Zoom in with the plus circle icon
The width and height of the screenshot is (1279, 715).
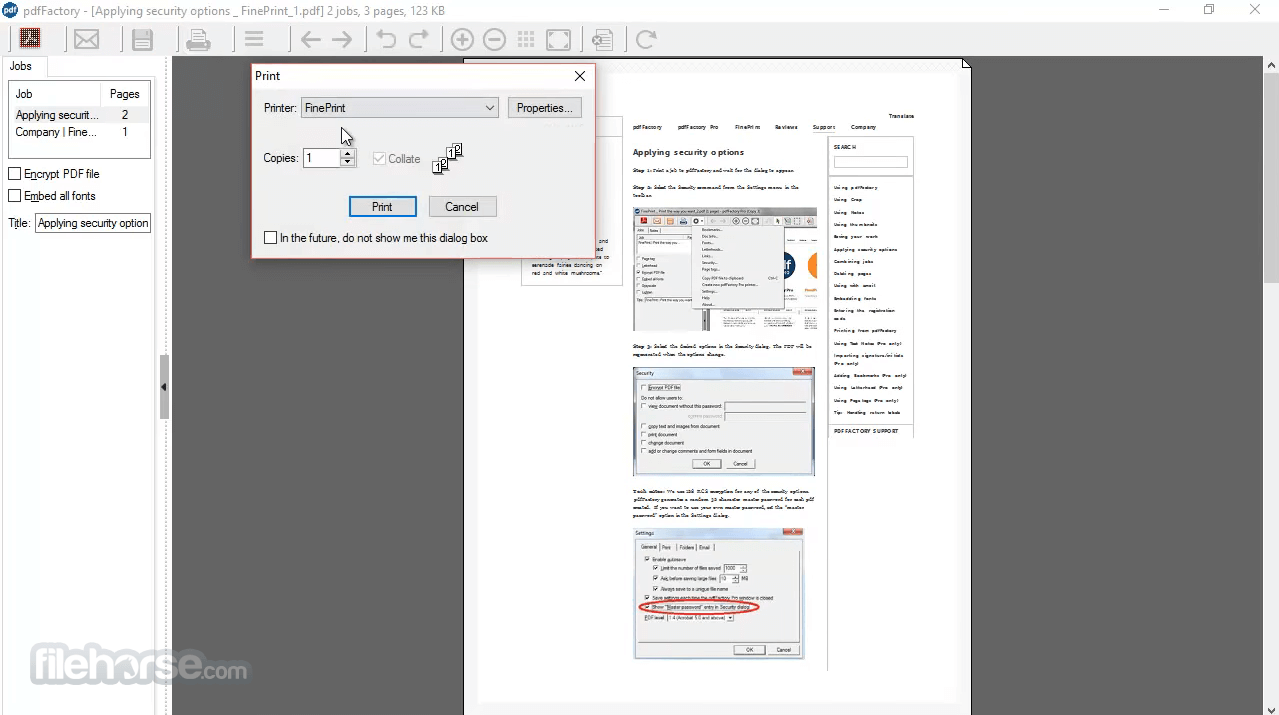pyautogui.click(x=462, y=40)
